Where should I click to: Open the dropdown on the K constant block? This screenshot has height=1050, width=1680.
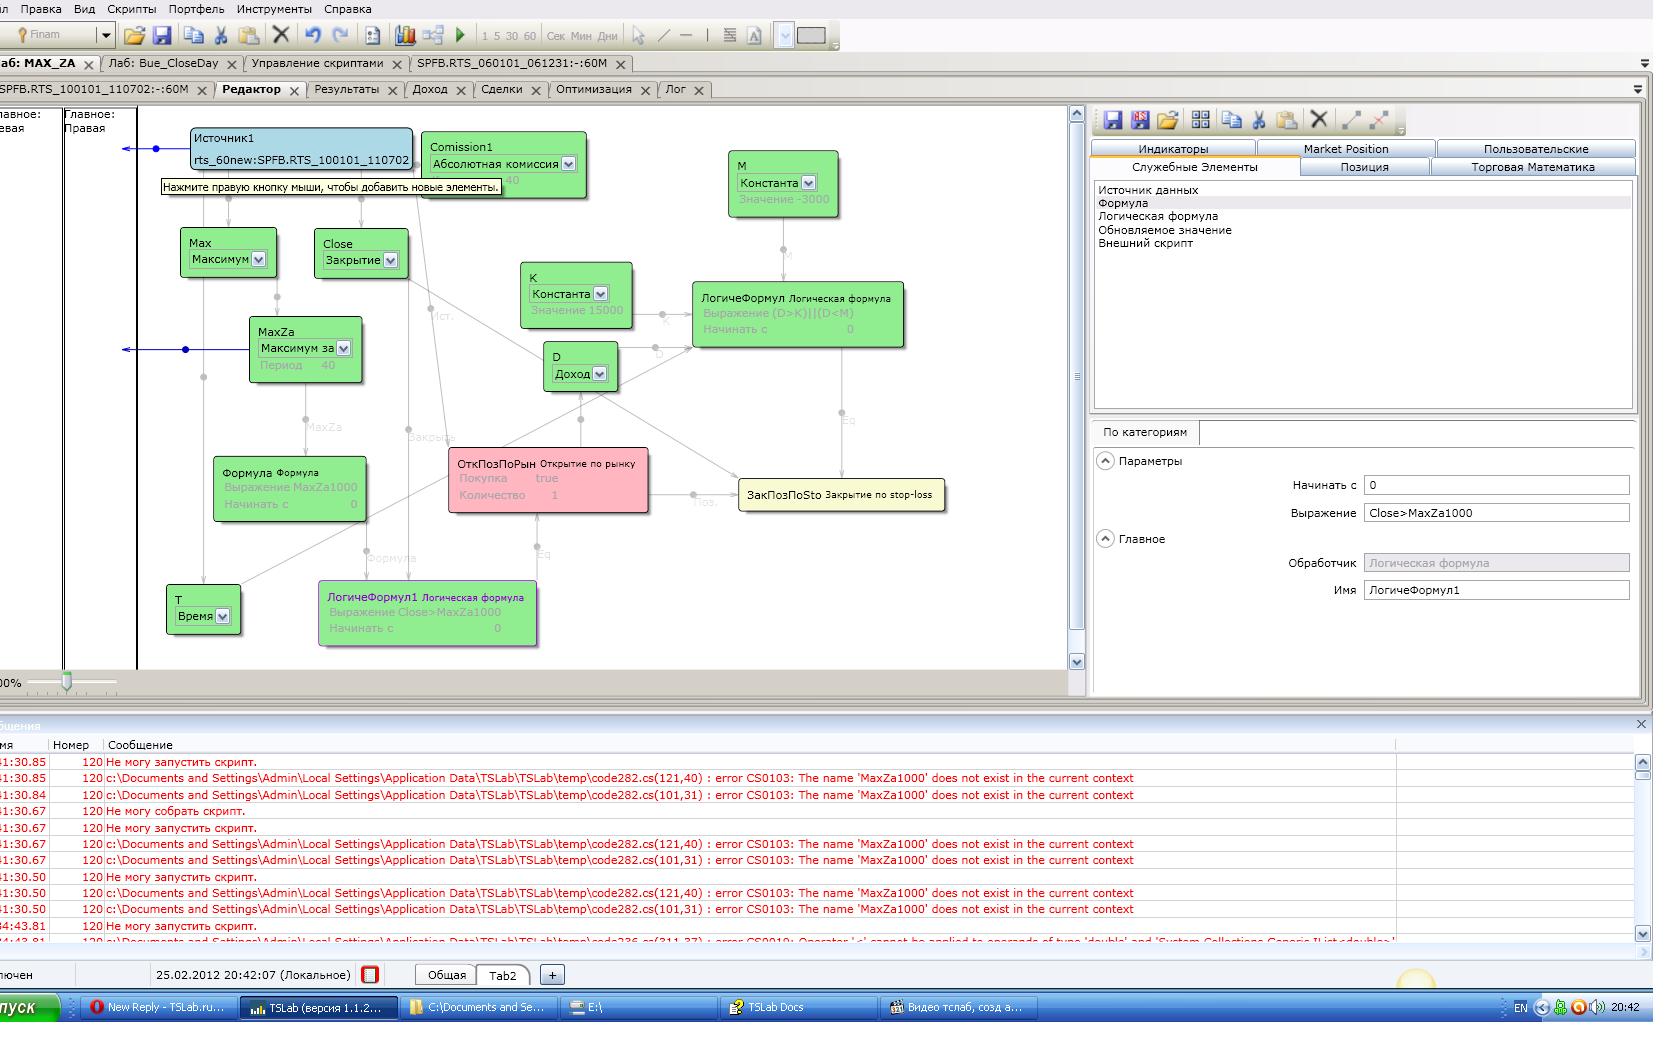(x=600, y=294)
